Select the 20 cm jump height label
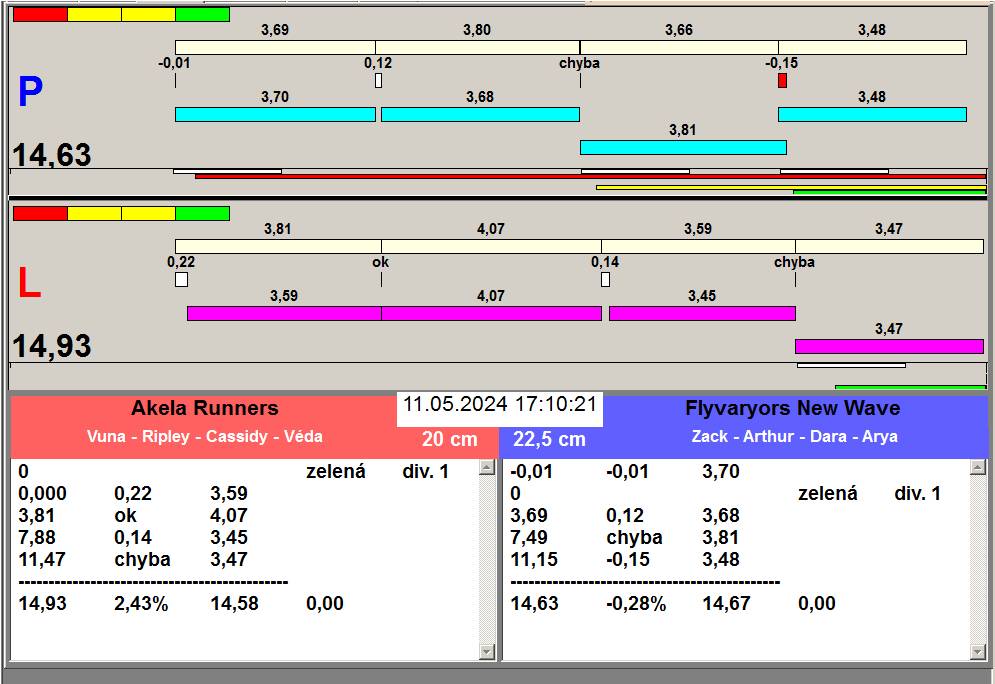The height and width of the screenshot is (684, 995). point(449,439)
